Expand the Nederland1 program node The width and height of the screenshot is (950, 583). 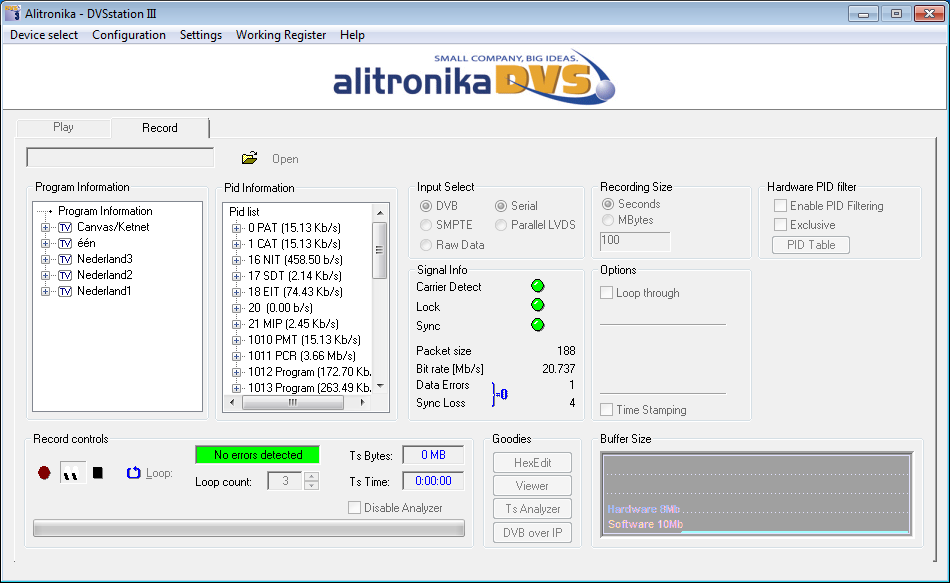click(x=45, y=291)
